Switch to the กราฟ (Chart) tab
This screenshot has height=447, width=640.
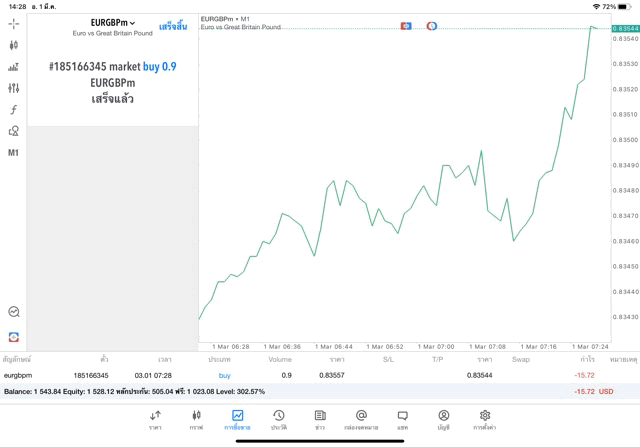[196, 419]
